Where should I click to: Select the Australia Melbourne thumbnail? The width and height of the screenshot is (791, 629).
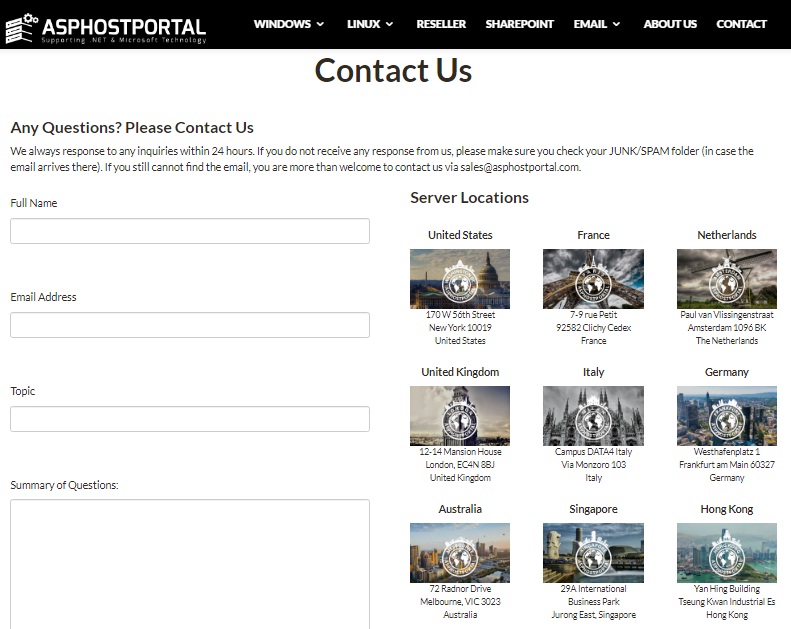460,553
